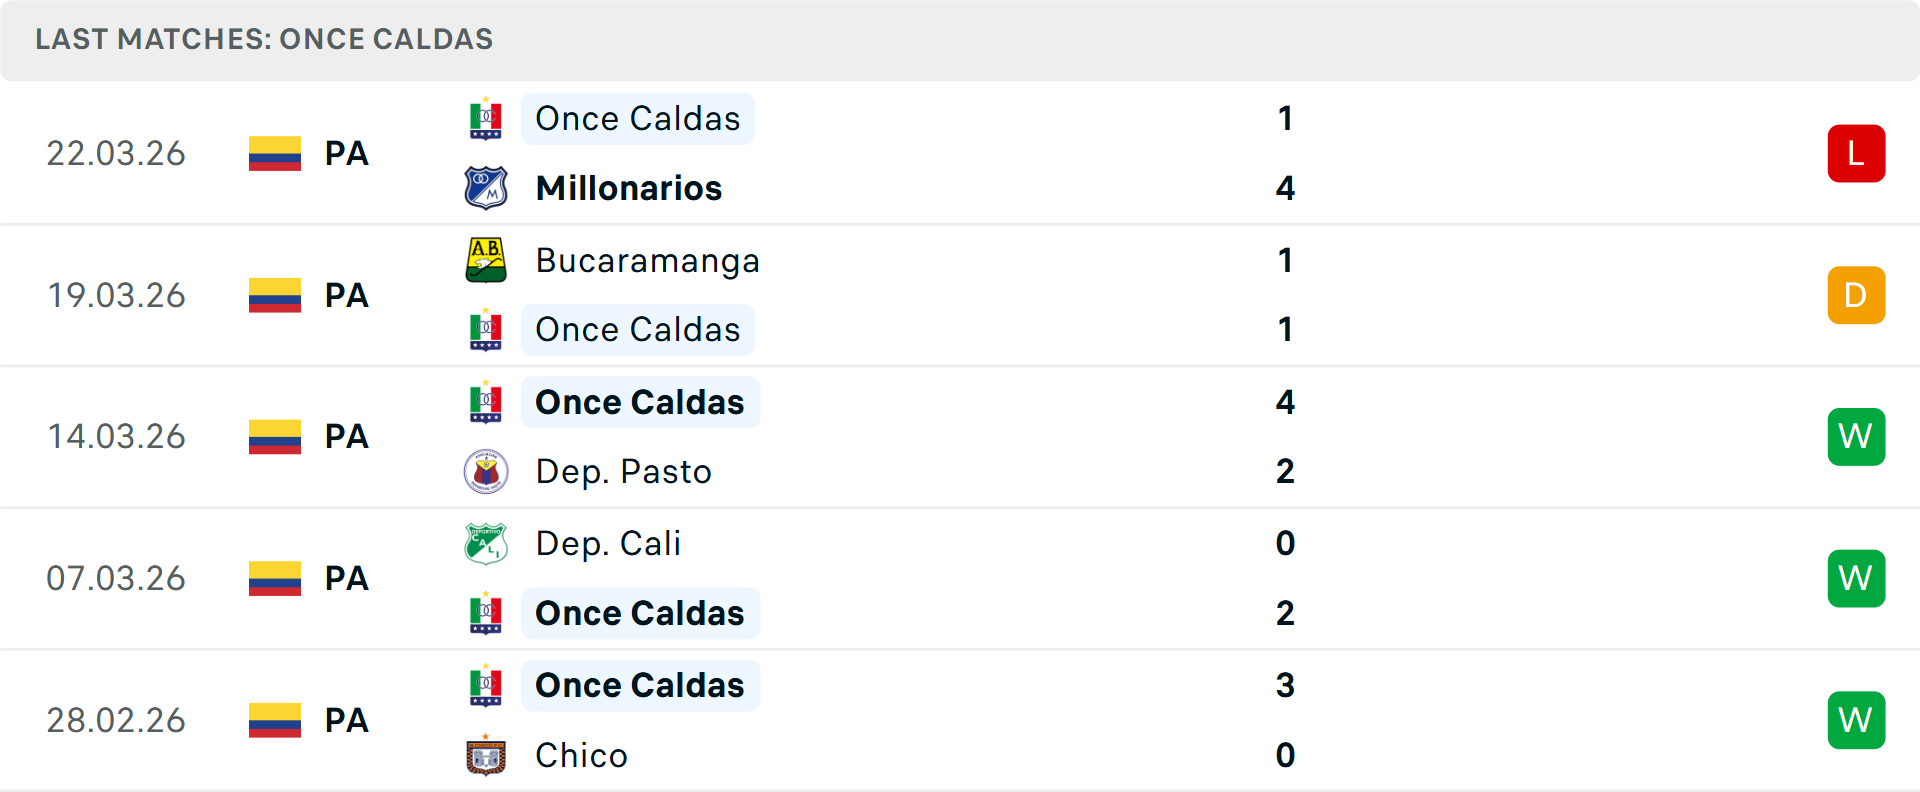Open the Dep. Cali team link
The image size is (1920, 792).
(x=608, y=544)
